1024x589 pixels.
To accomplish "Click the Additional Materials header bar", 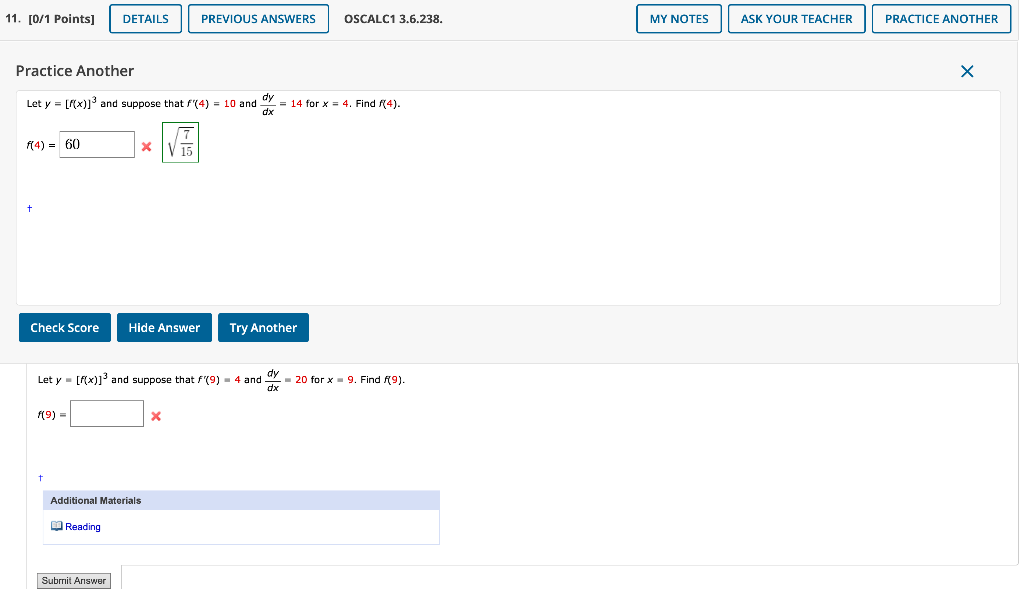I will (240, 499).
